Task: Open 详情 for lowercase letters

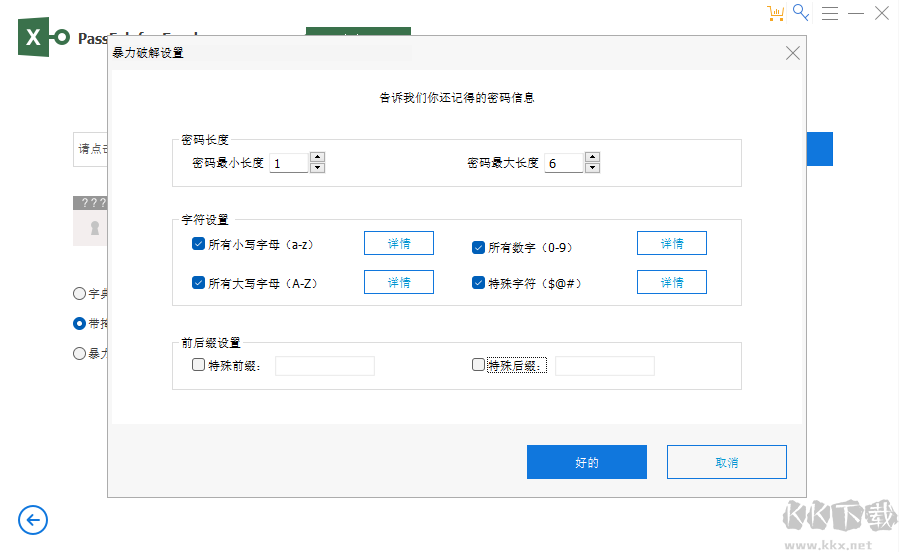Action: coord(398,243)
